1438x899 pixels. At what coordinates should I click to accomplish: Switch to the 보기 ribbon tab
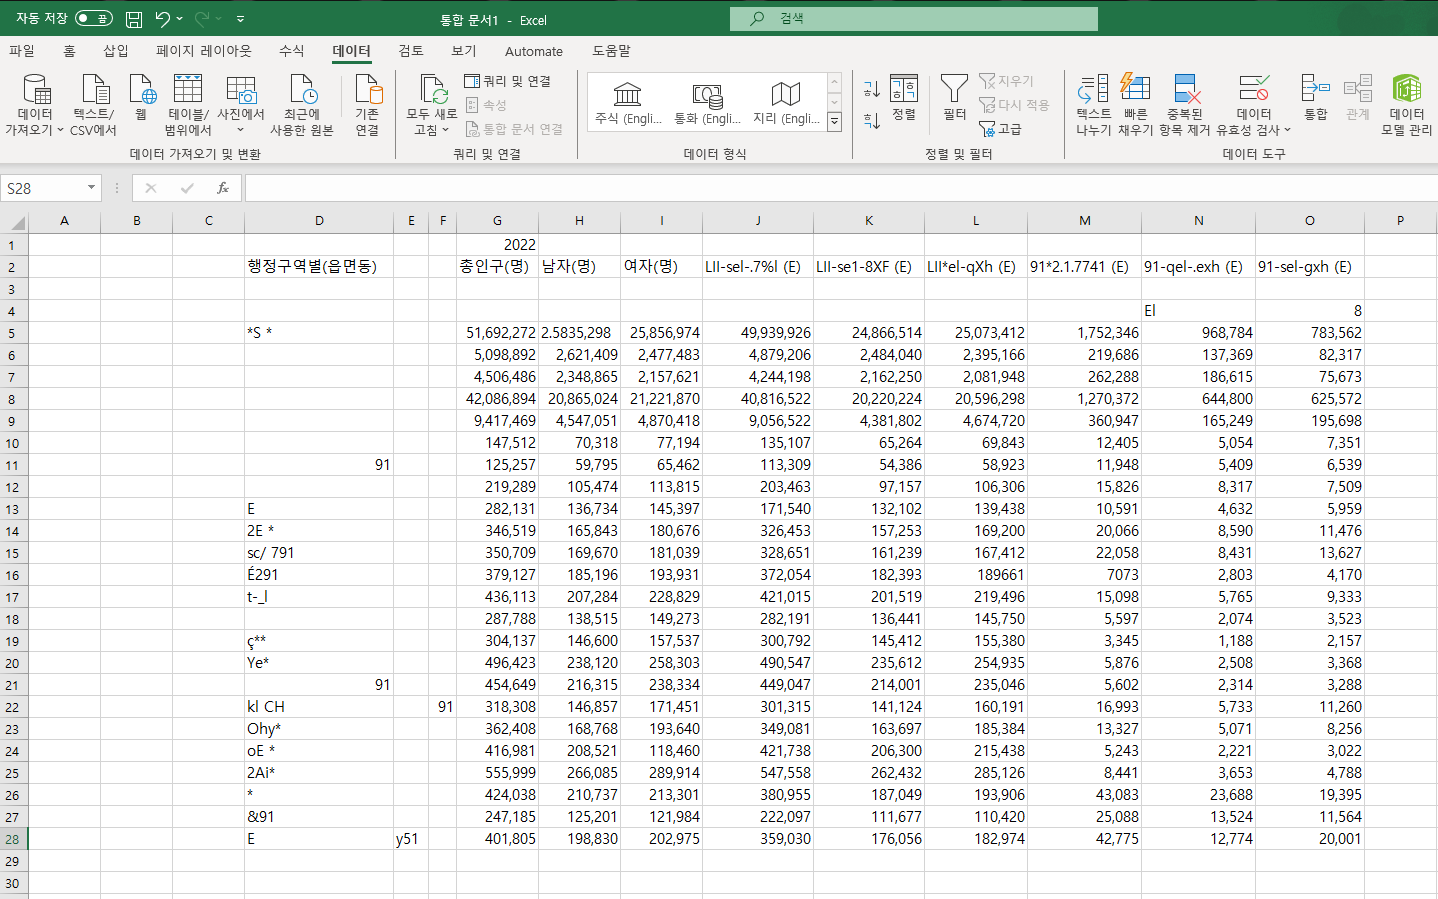(464, 51)
